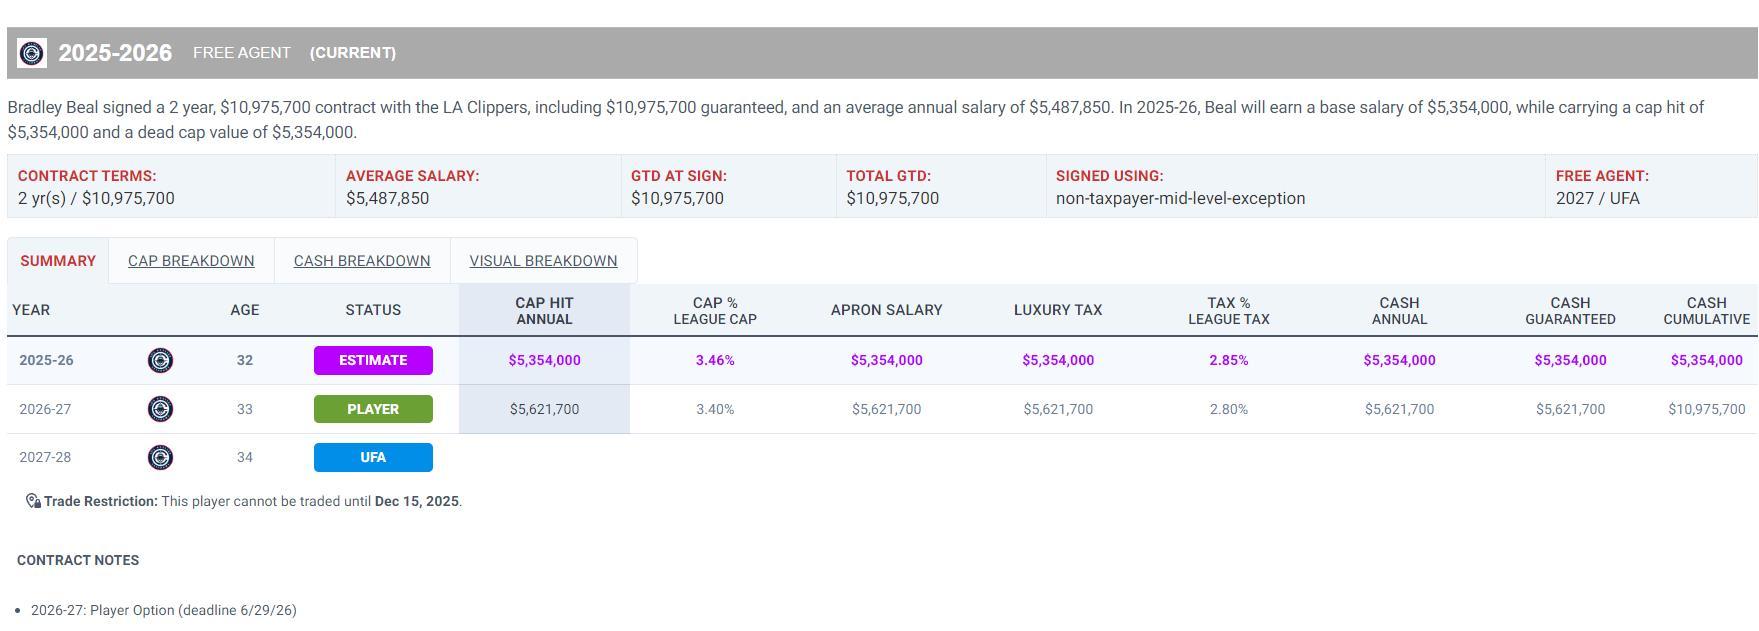Click the Clippers team logo in the 2027-28 row
This screenshot has height=631, width=1759.
point(160,457)
